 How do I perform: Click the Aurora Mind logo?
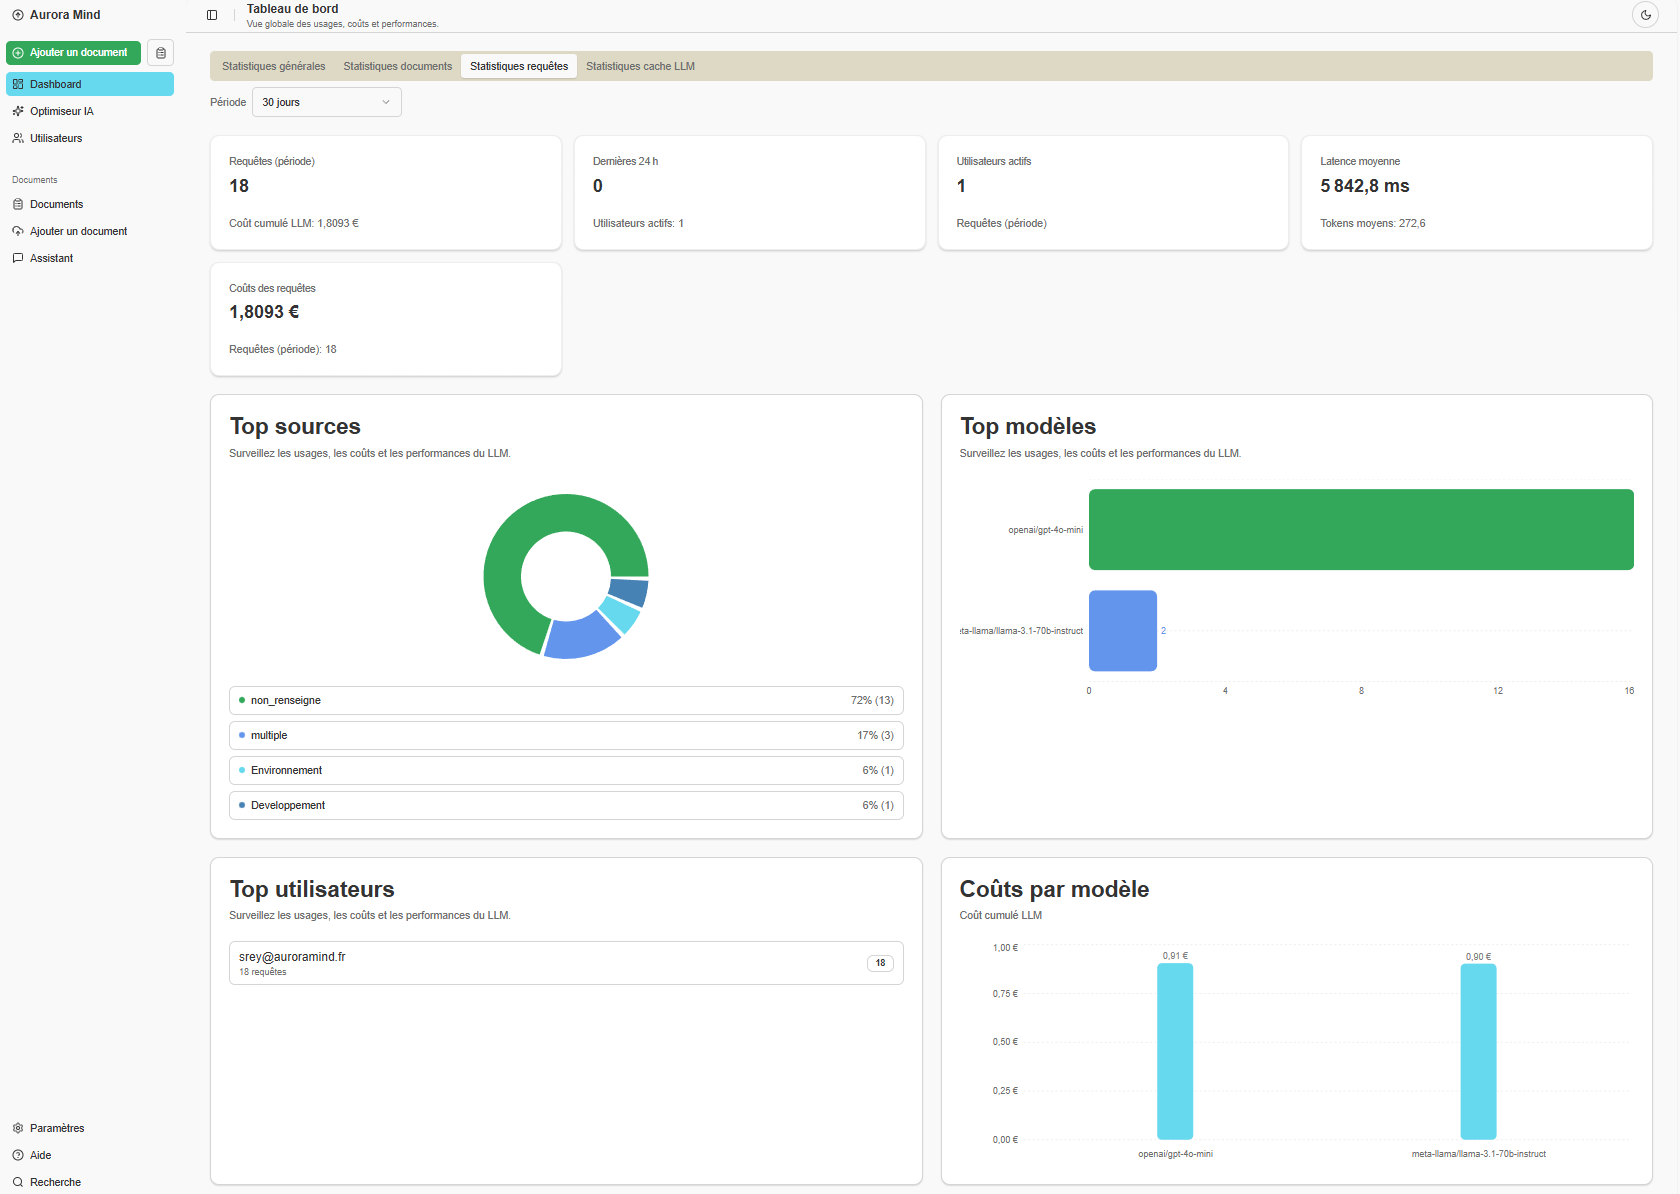[x=56, y=15]
